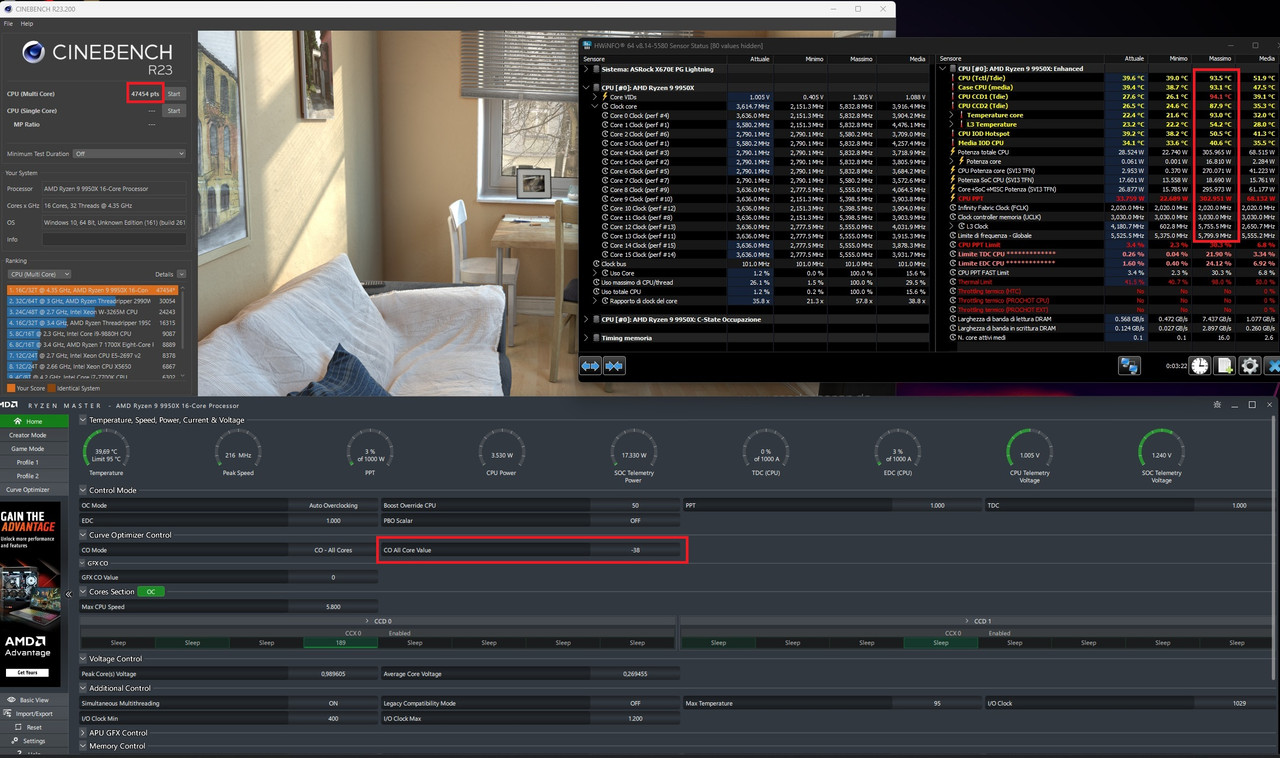The width and height of the screenshot is (1280, 758).
Task: Click the Ryzen Master settings gear icon in title bar
Action: click(1217, 405)
